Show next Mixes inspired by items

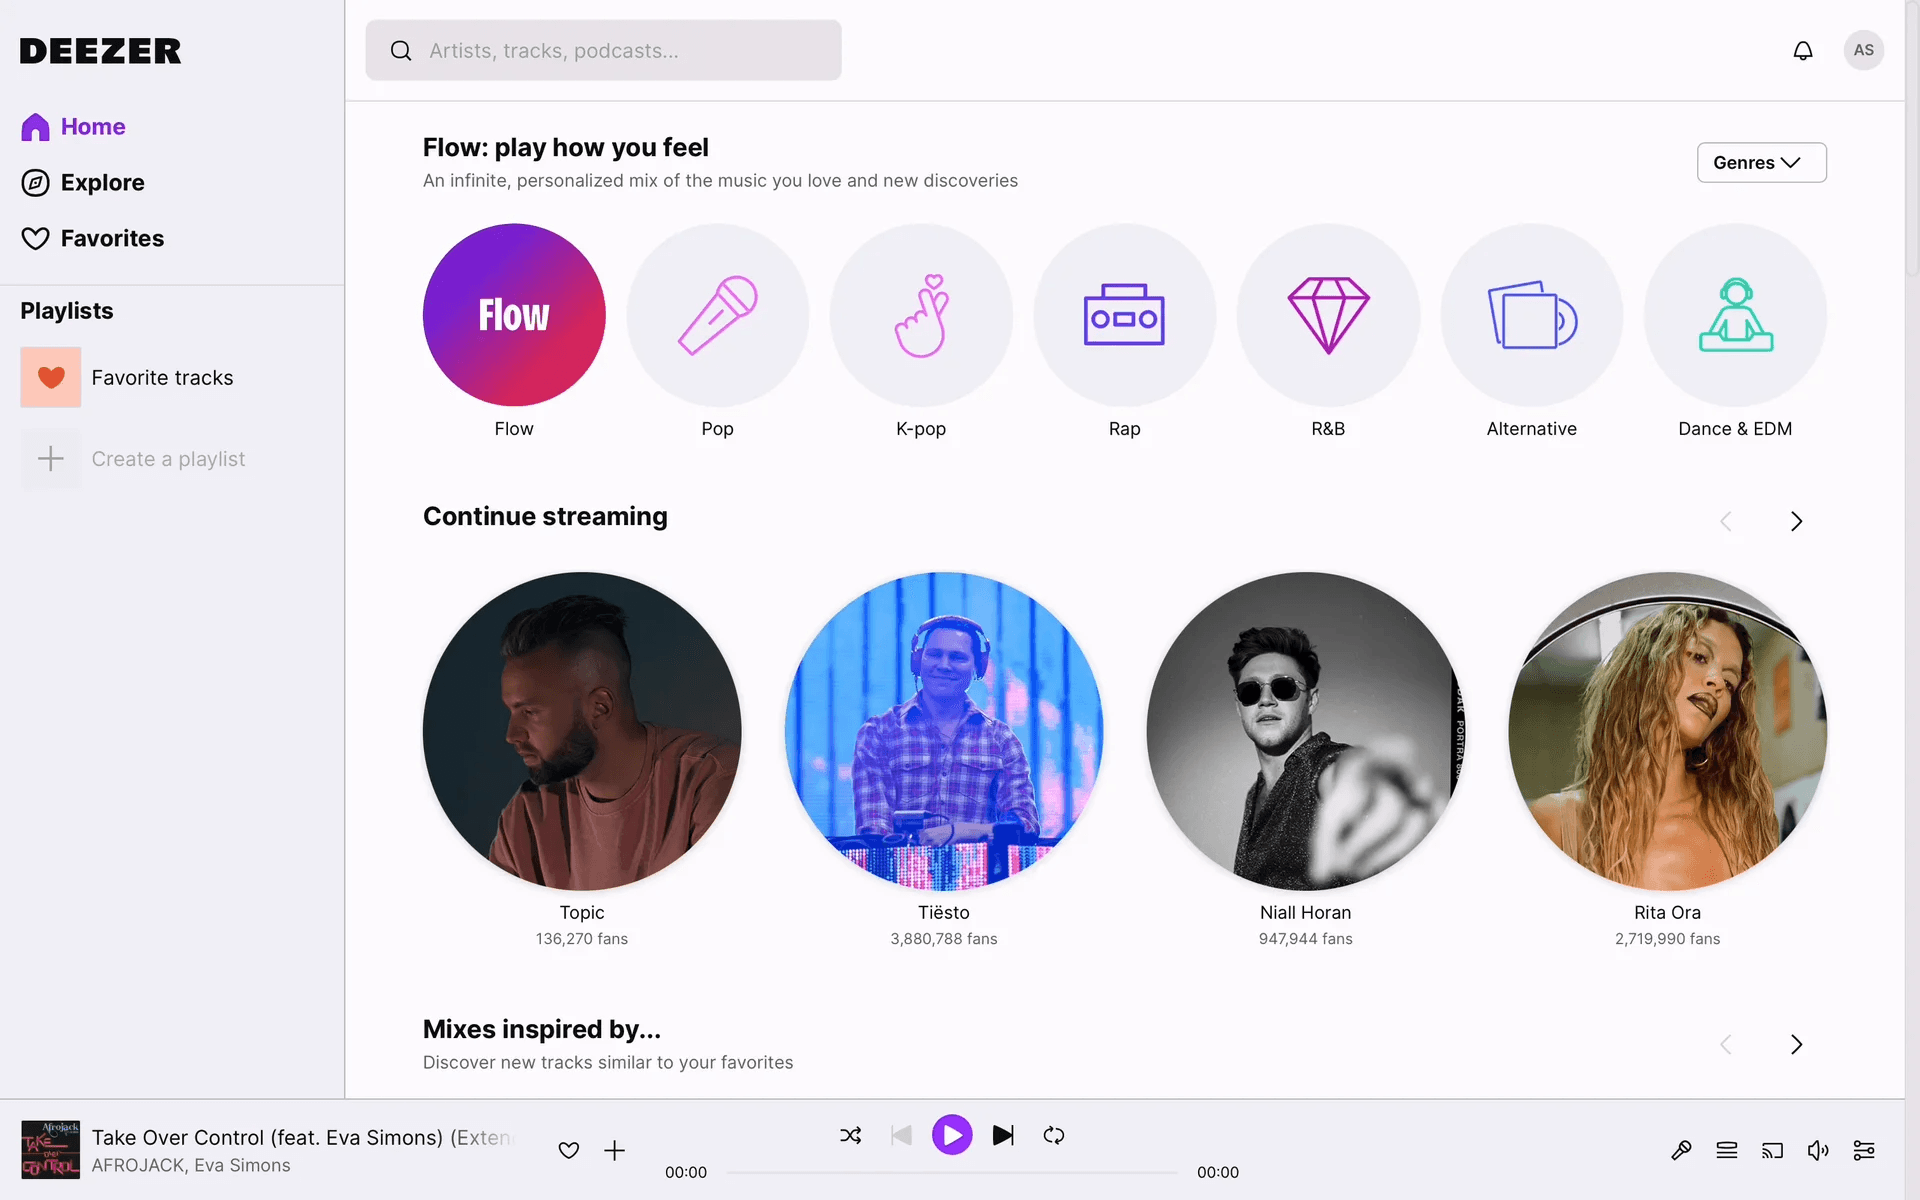(x=1796, y=1044)
